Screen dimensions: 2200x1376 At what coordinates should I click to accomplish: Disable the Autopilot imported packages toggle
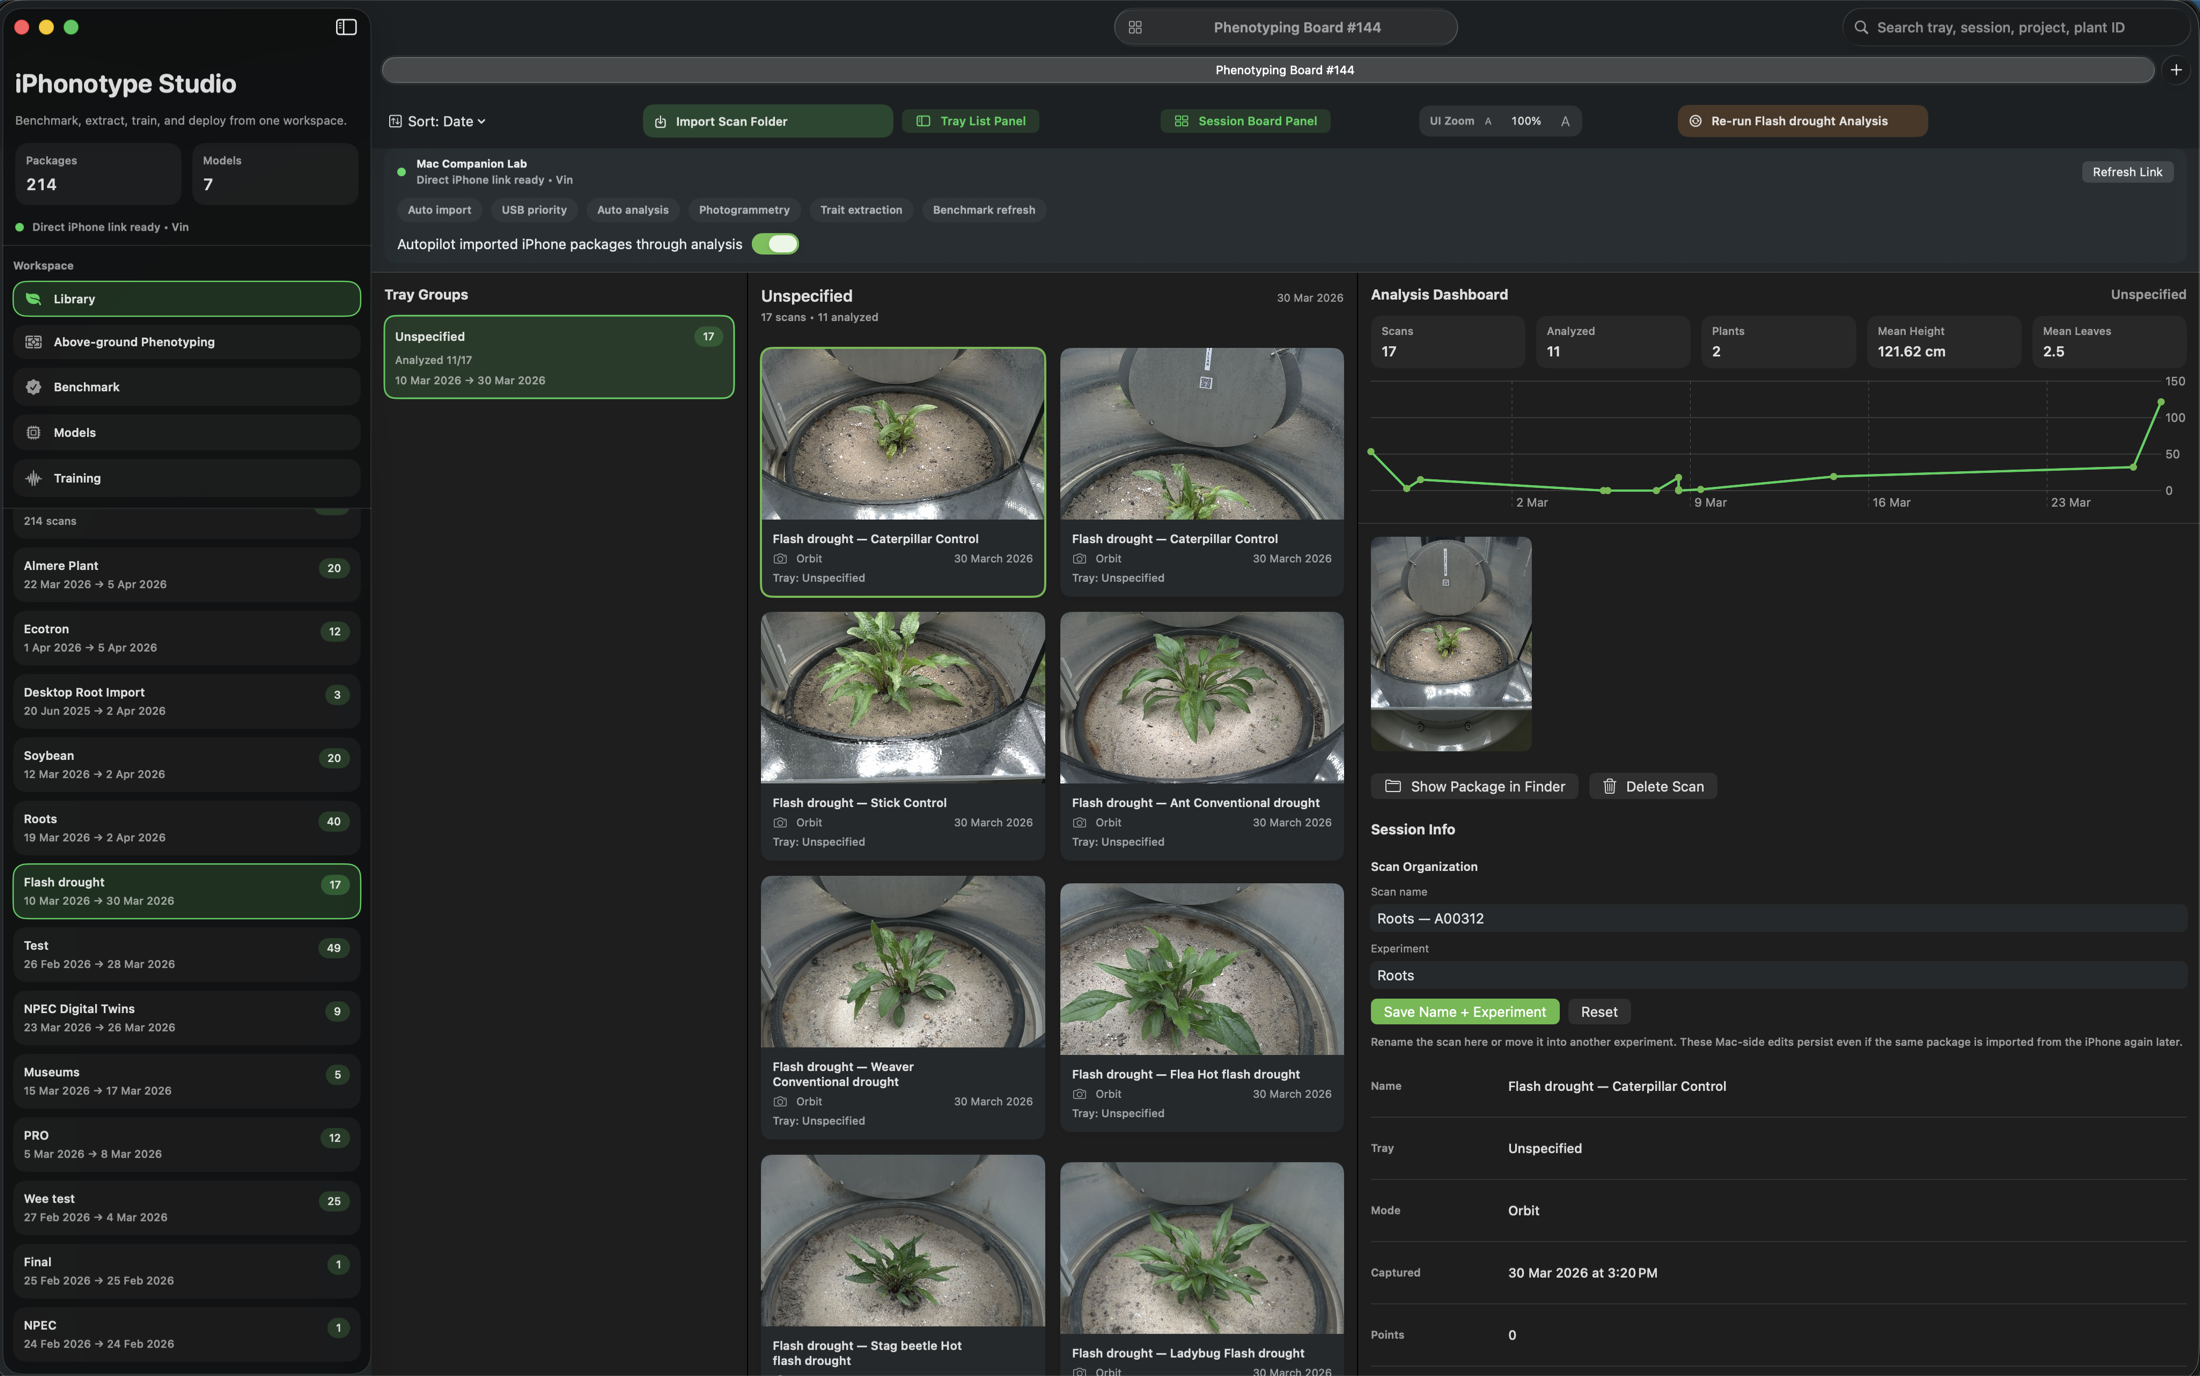[775, 244]
